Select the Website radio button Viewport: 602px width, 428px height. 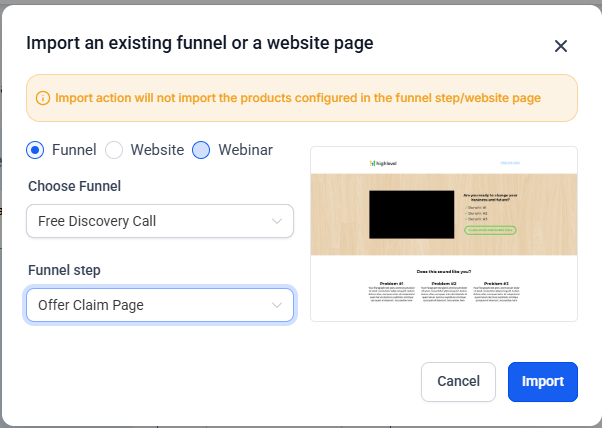click(114, 150)
